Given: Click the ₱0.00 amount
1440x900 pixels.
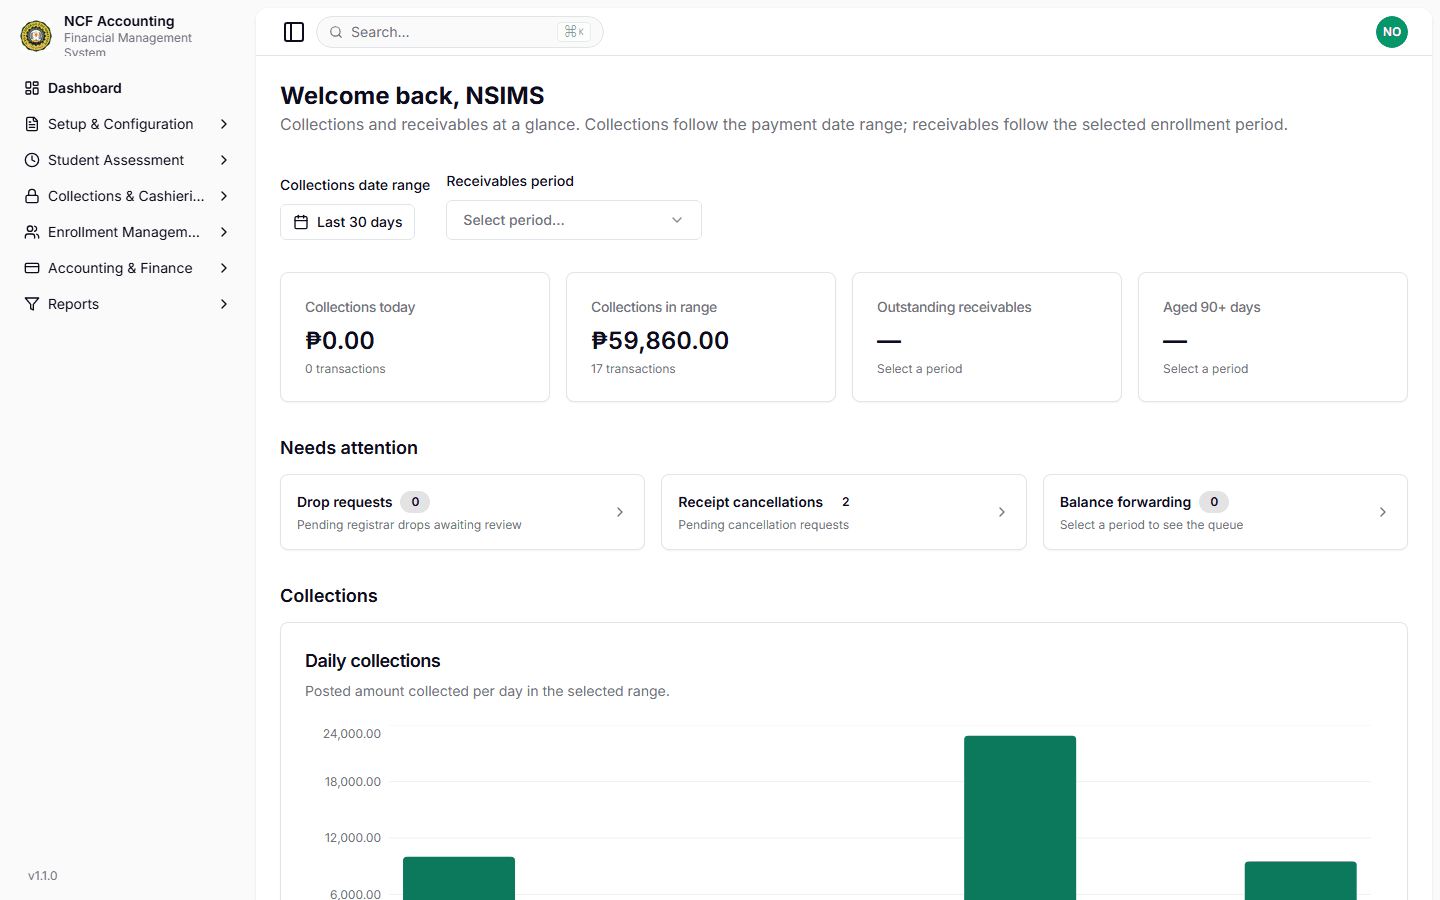Looking at the screenshot, I should click(340, 340).
